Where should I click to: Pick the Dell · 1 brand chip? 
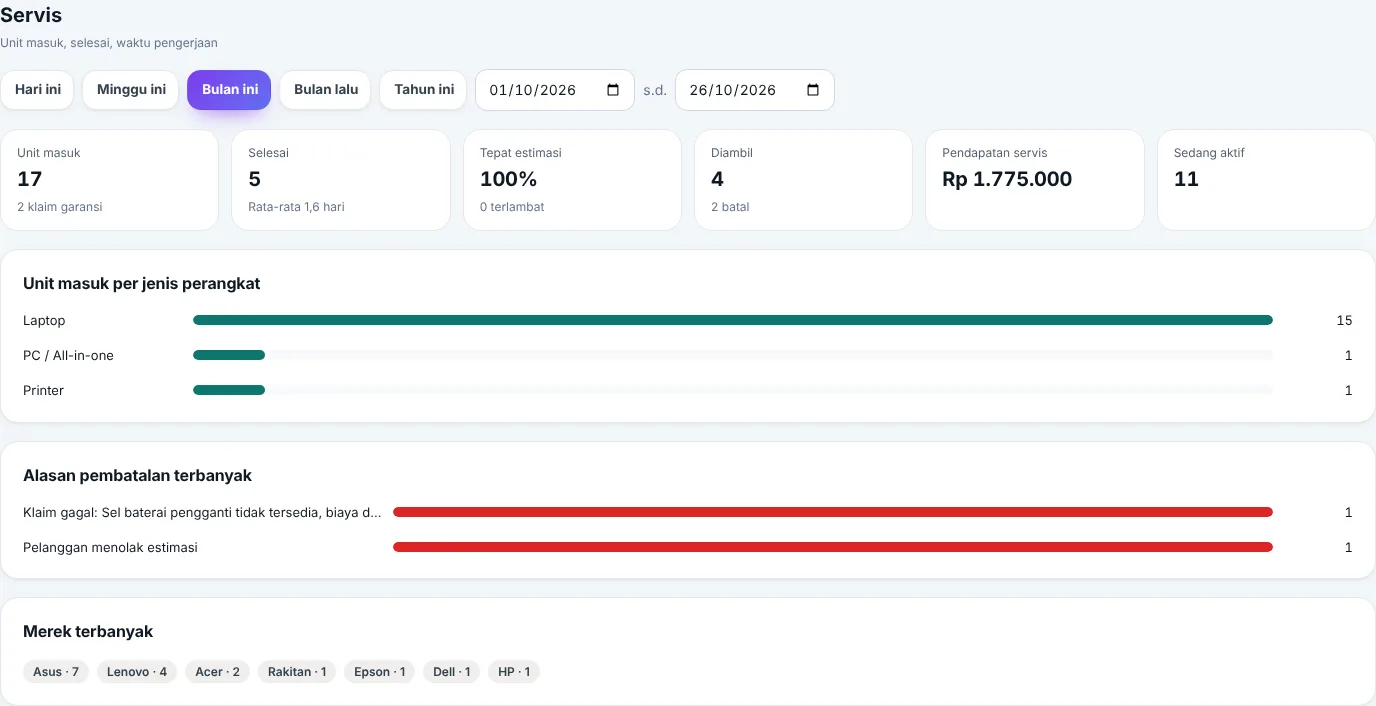452,672
